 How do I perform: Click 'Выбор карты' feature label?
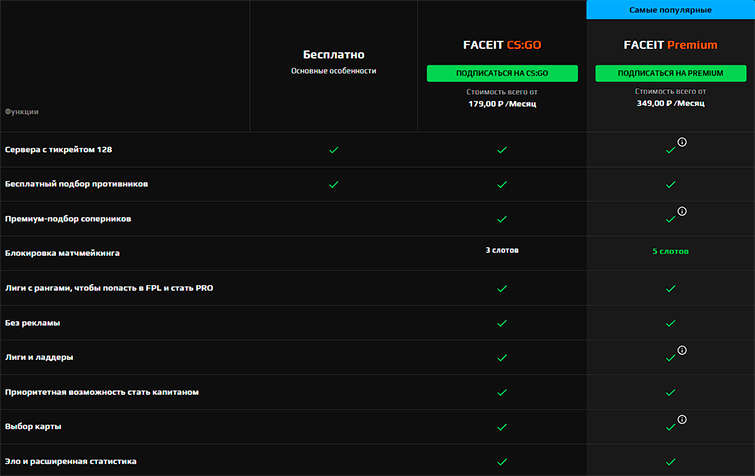(33, 426)
